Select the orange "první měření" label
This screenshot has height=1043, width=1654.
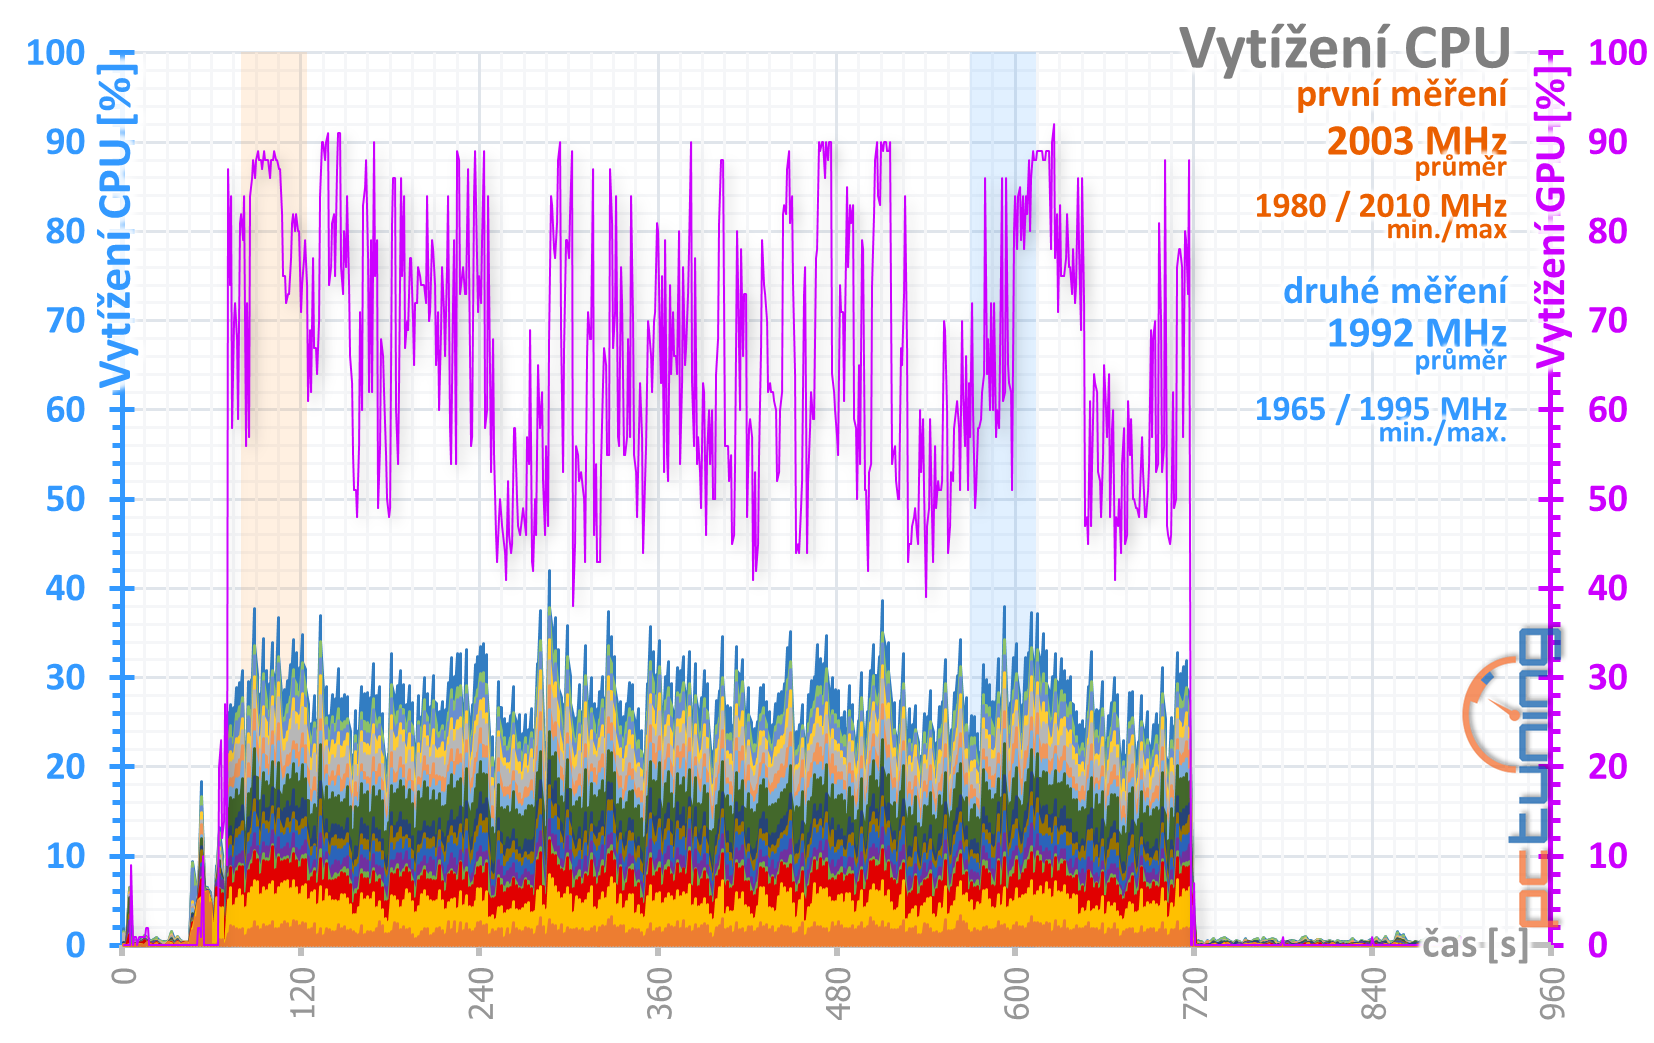point(1401,94)
